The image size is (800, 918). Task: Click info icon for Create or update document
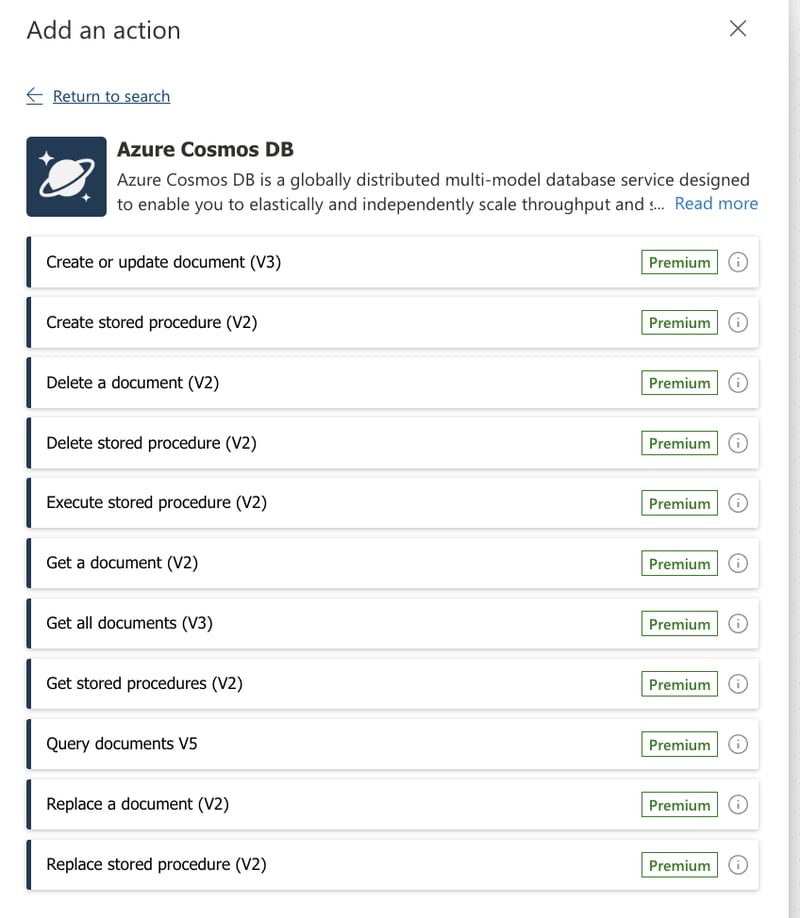(x=738, y=262)
